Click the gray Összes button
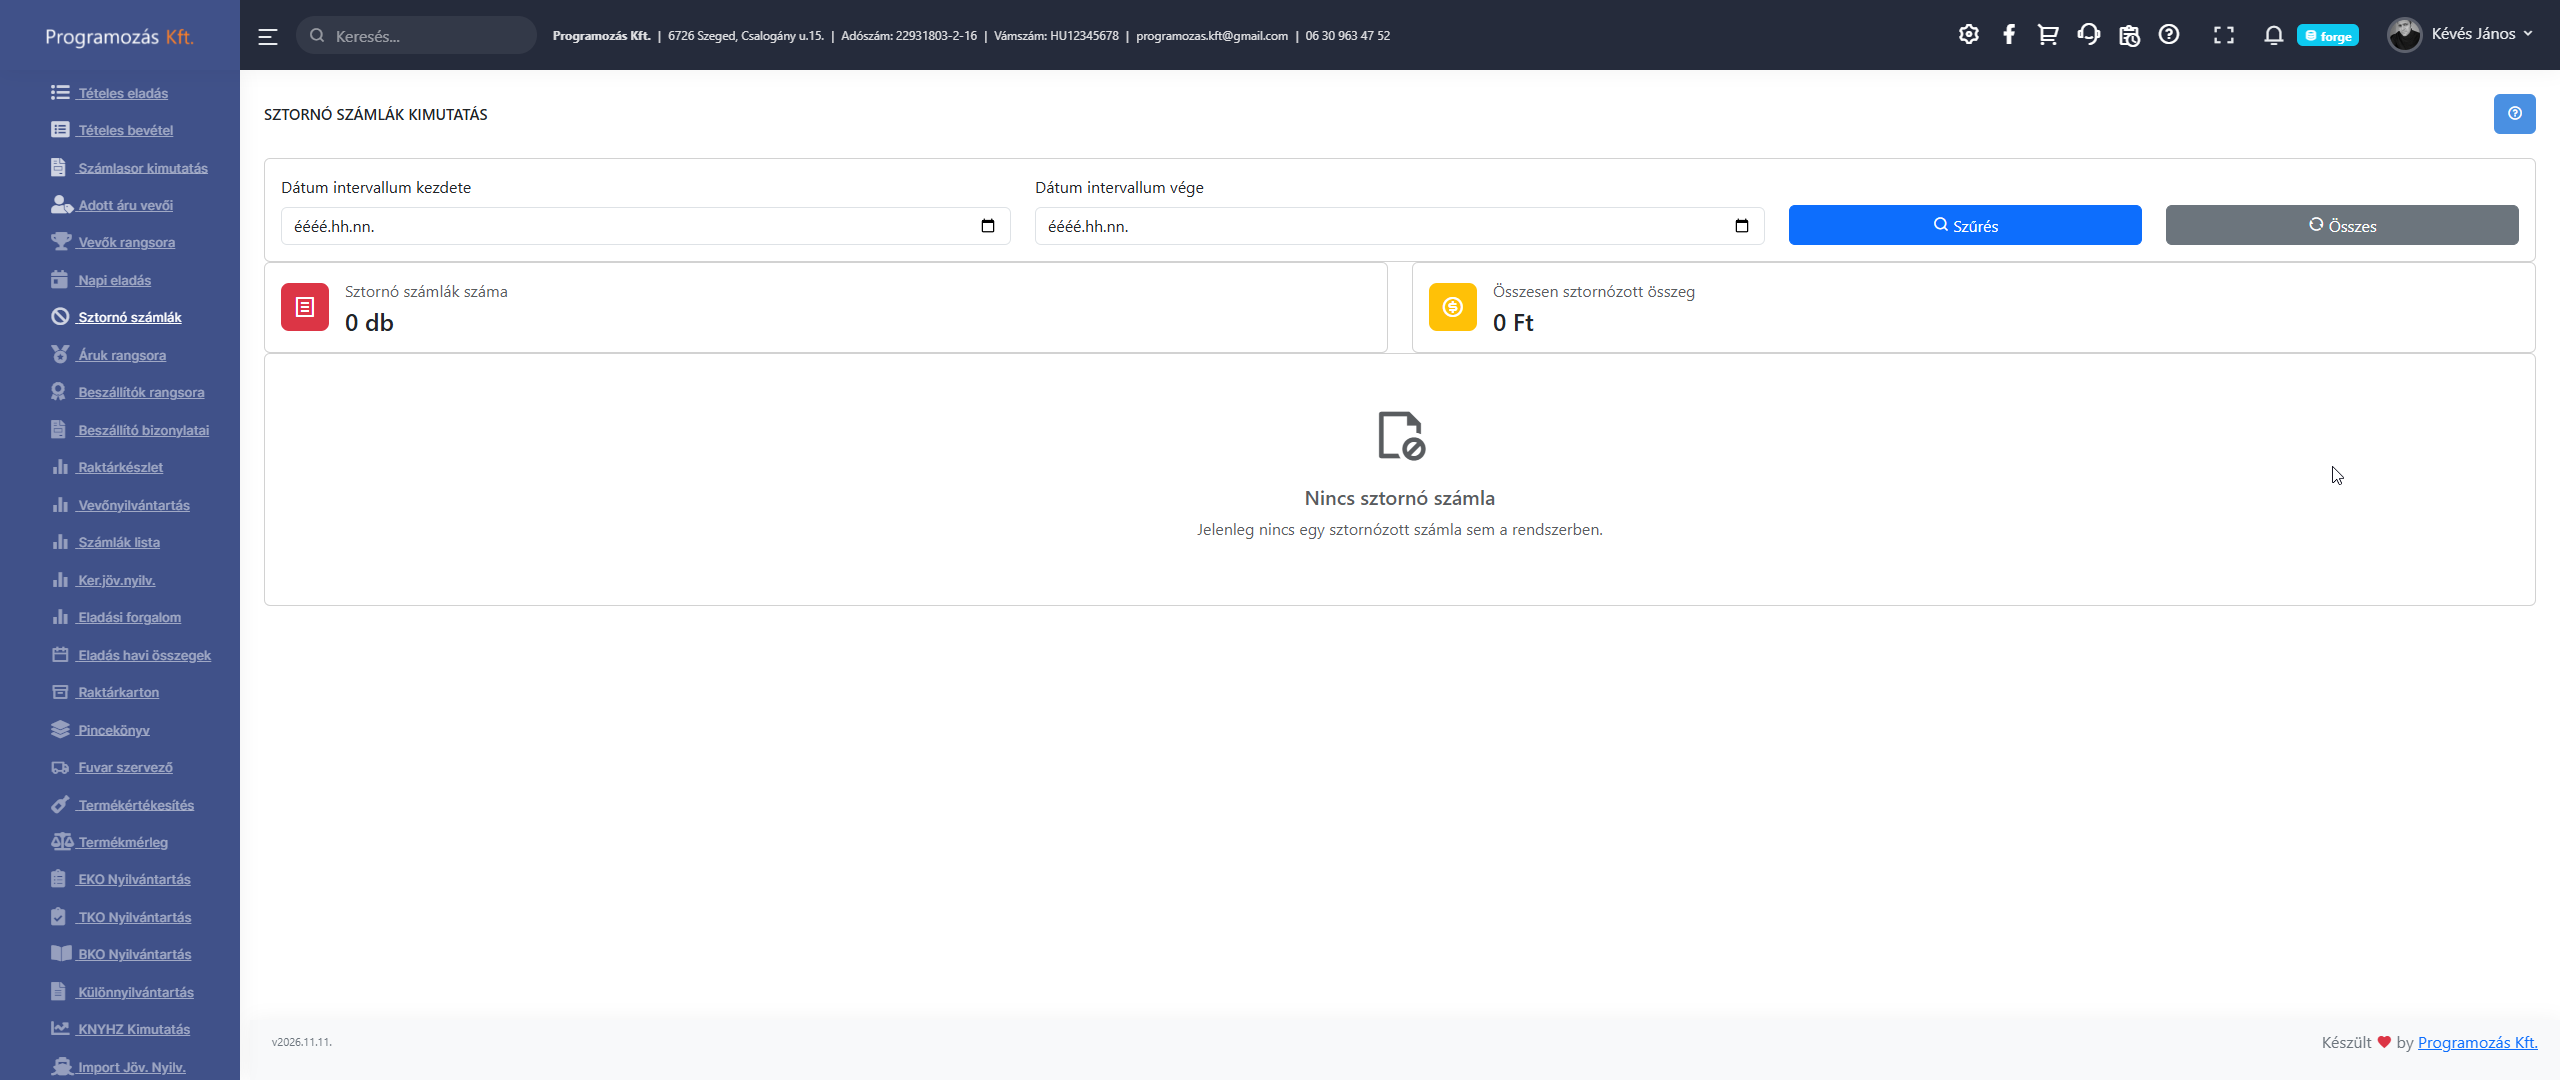The width and height of the screenshot is (2560, 1080). pos(2341,226)
